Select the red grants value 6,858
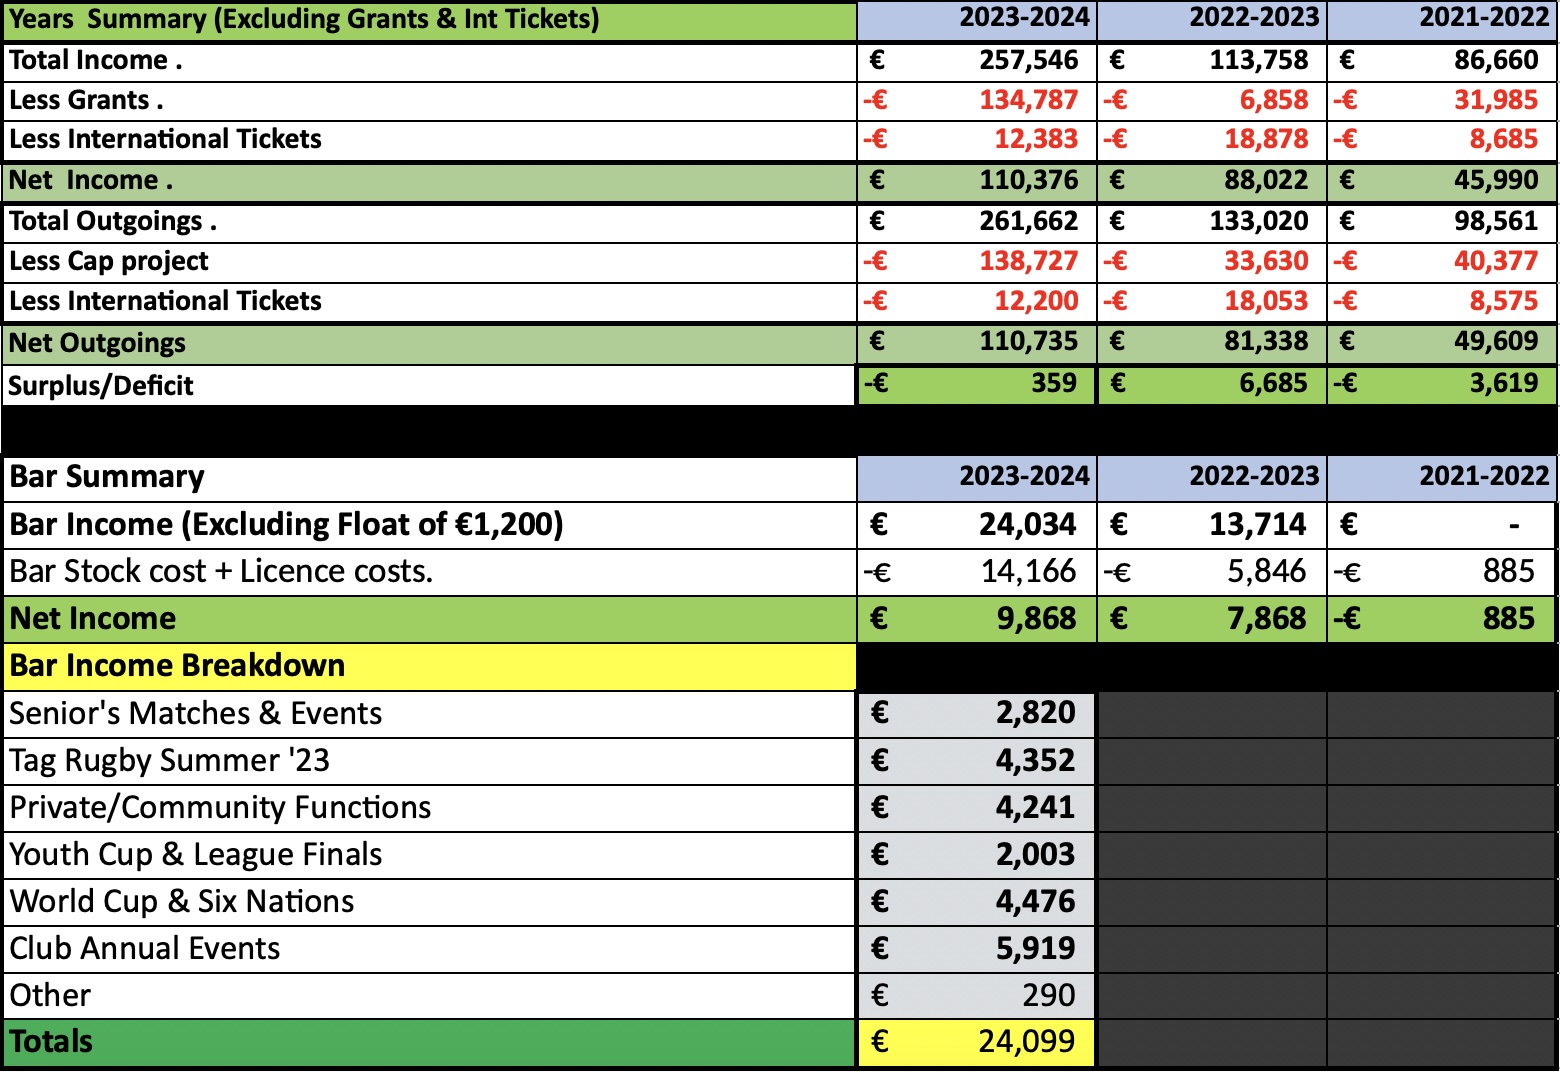The image size is (1560, 1072). coord(1274,100)
